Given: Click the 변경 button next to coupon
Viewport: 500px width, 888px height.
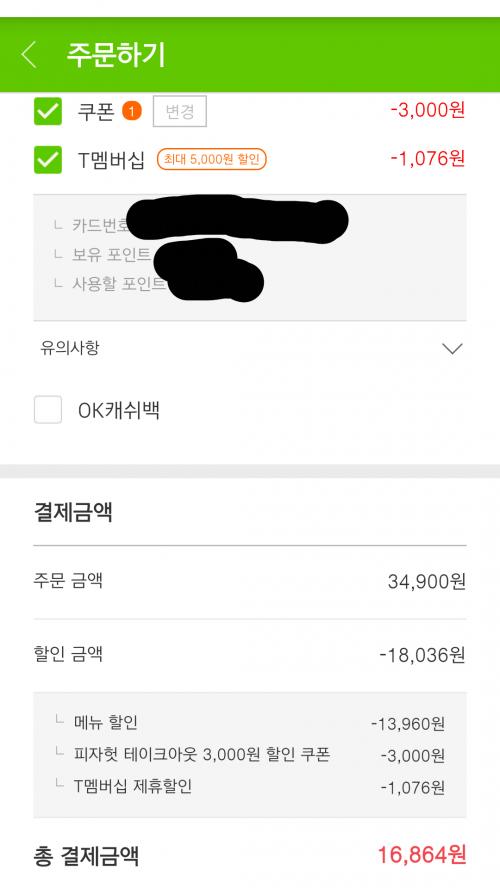Looking at the screenshot, I should [180, 111].
